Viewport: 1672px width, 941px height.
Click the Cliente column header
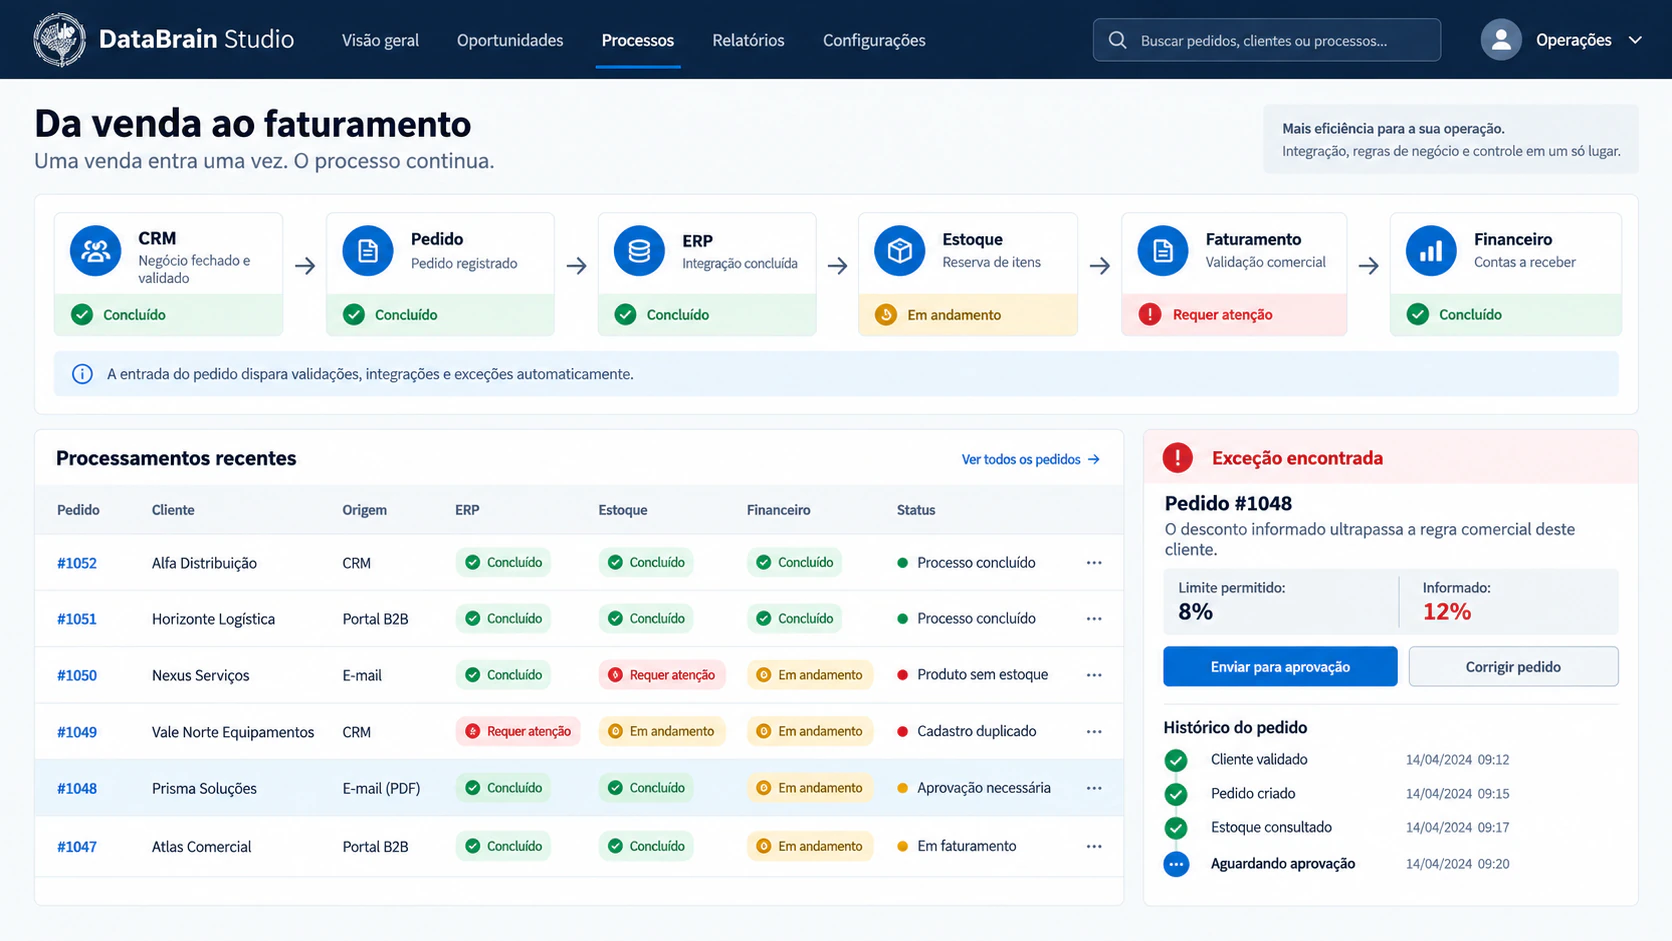tap(173, 510)
